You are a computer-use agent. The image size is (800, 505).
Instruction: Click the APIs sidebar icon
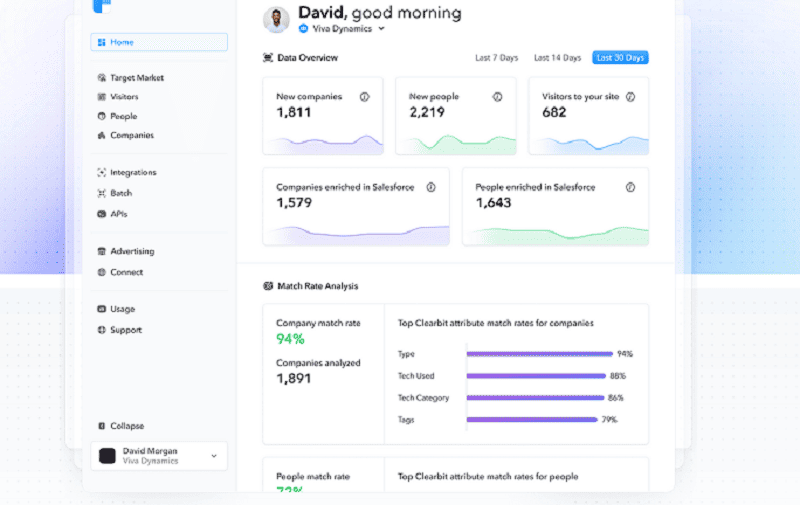tap(102, 214)
